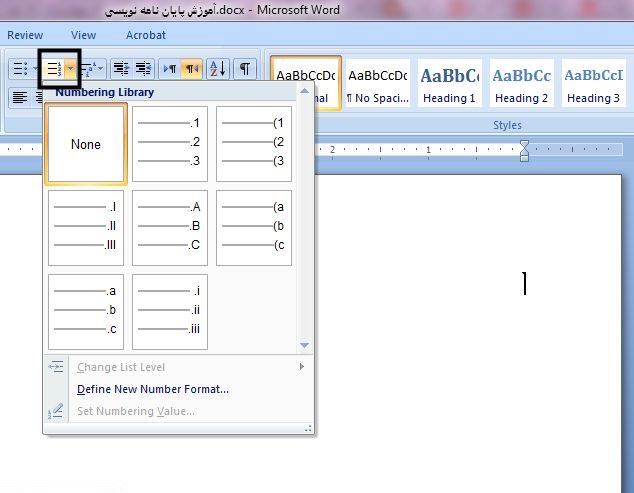Choose Define New Number Format
The height and width of the screenshot is (493, 634).
(153, 389)
